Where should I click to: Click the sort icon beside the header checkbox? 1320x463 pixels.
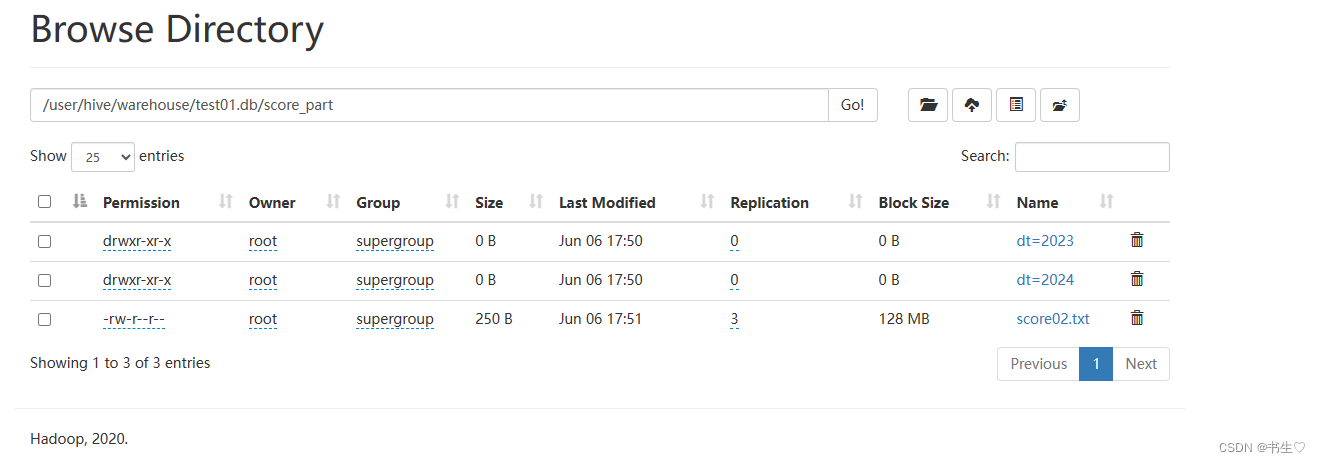pyautogui.click(x=81, y=202)
